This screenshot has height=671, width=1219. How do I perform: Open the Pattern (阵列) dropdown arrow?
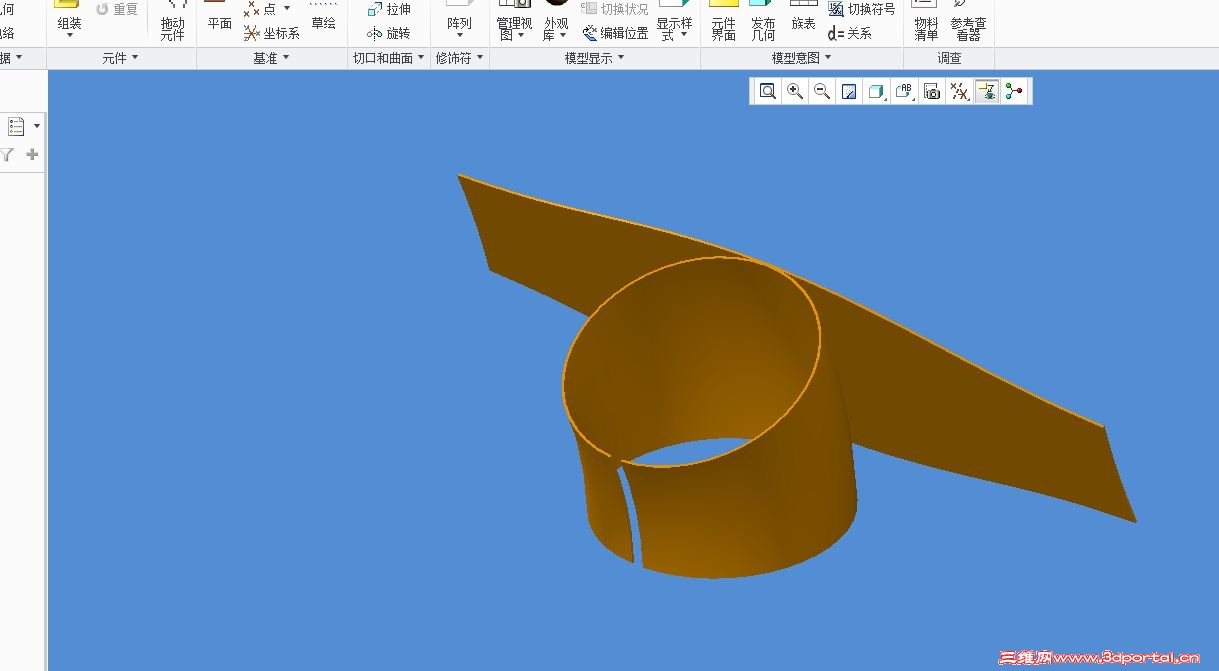point(459,37)
